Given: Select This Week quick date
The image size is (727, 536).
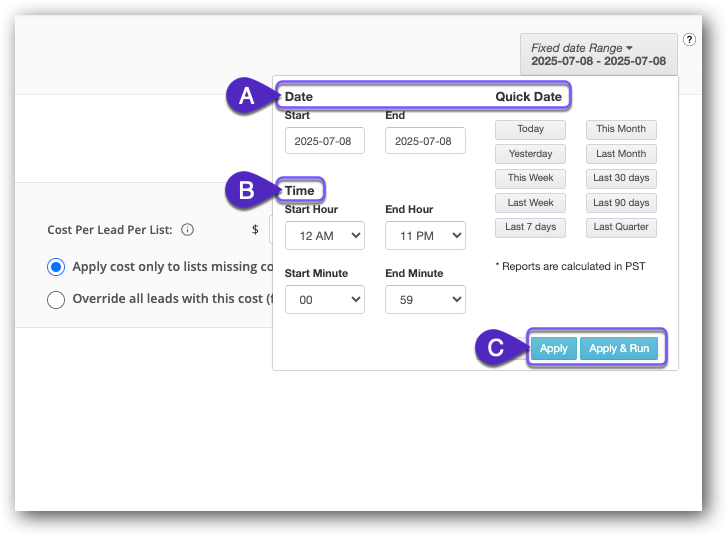Looking at the screenshot, I should point(530,178).
